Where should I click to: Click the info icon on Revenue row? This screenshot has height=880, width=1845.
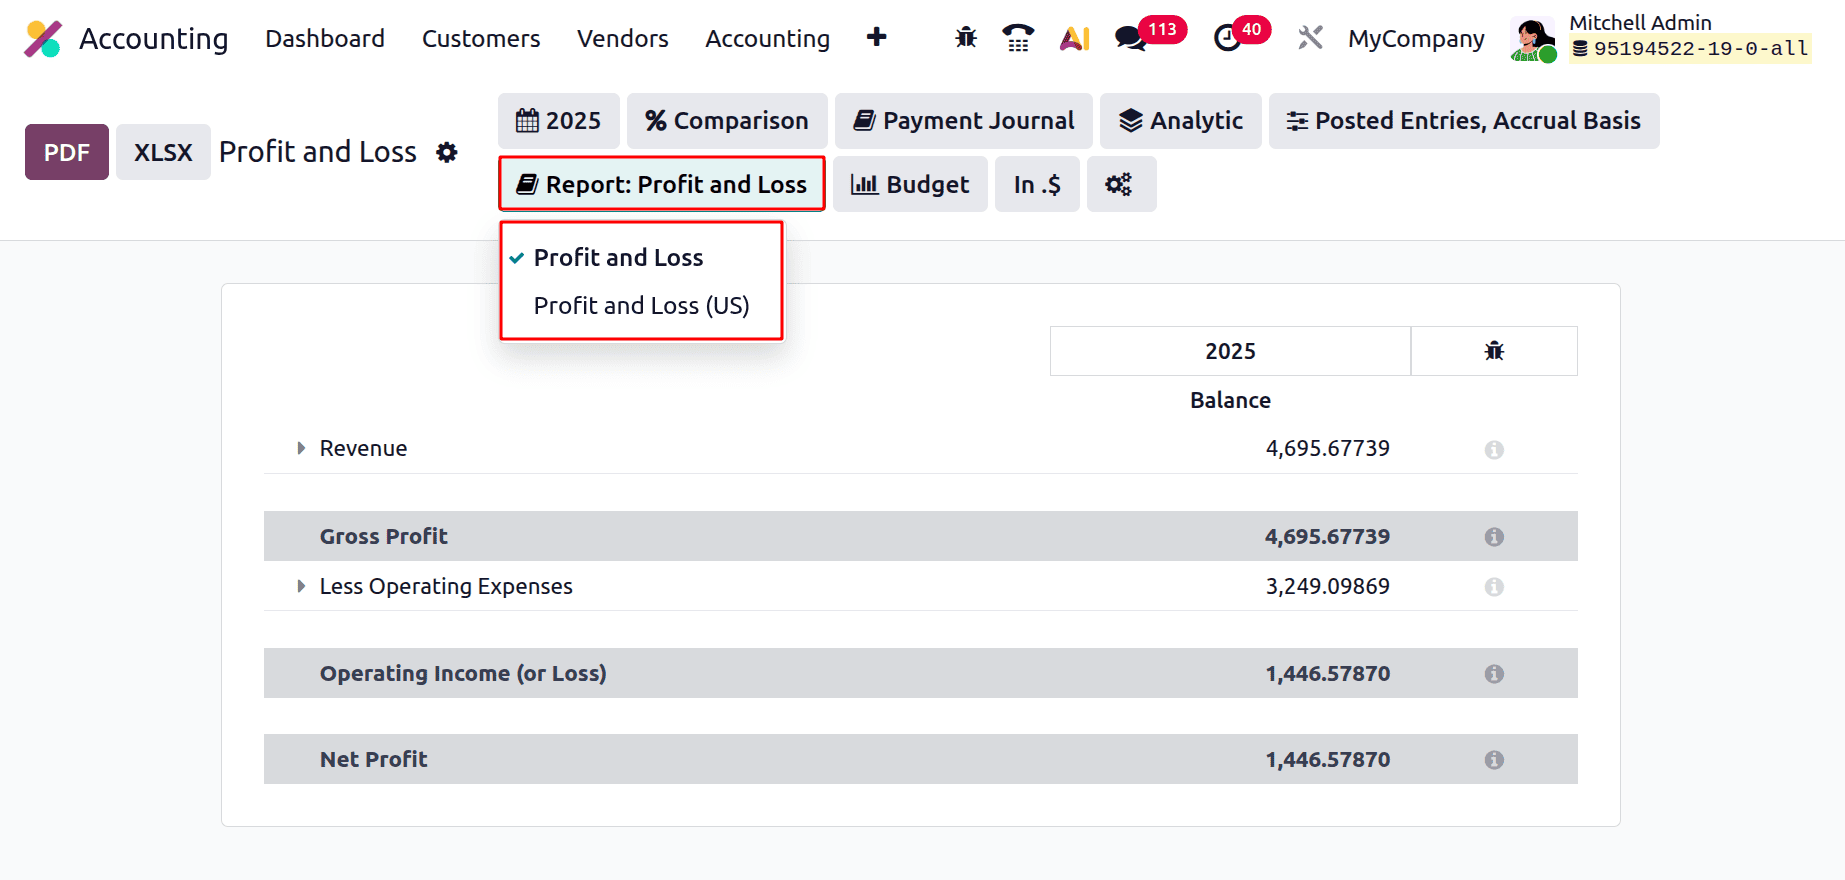coord(1494,450)
